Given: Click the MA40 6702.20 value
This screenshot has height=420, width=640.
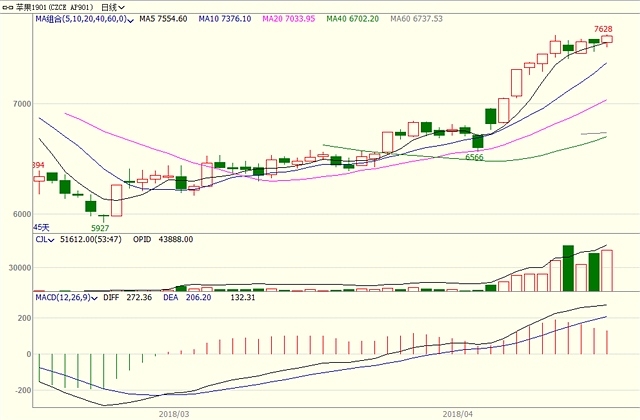Looking at the screenshot, I should (353, 19).
